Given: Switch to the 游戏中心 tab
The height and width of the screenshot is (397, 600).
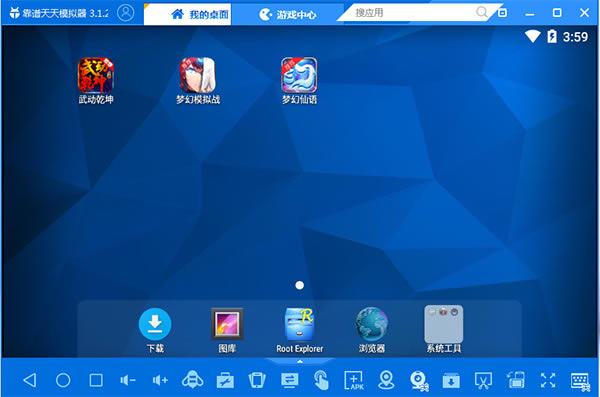Looking at the screenshot, I should point(287,15).
